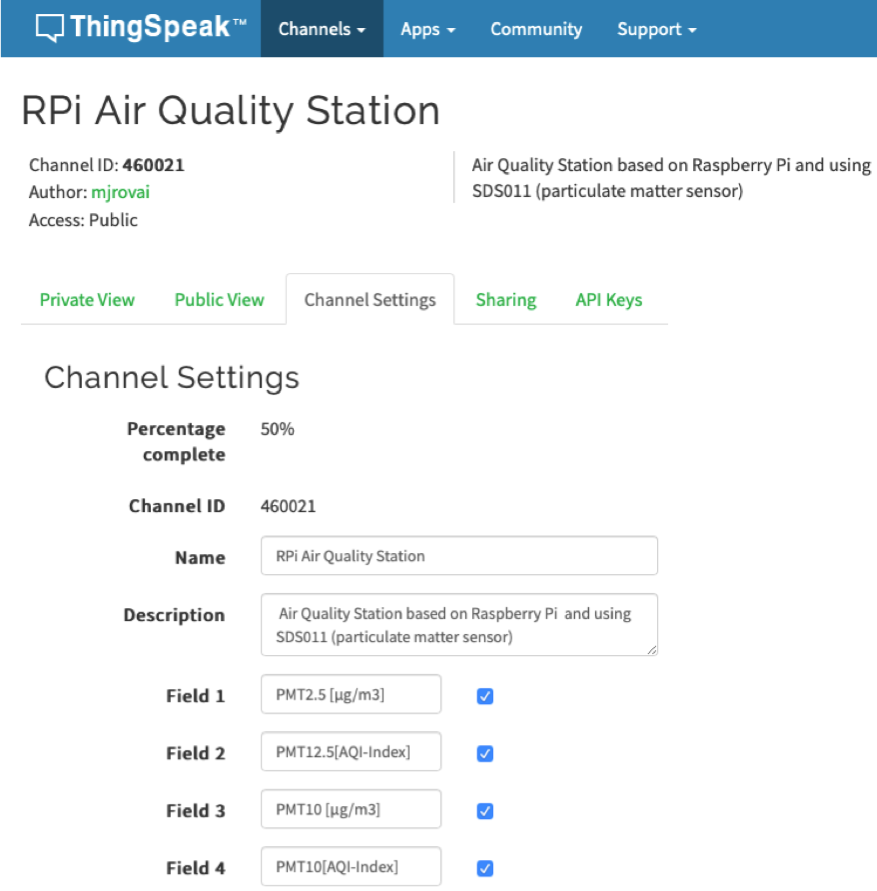Select the Channel Settings tab
The width and height of the screenshot is (877, 891).
[370, 300]
